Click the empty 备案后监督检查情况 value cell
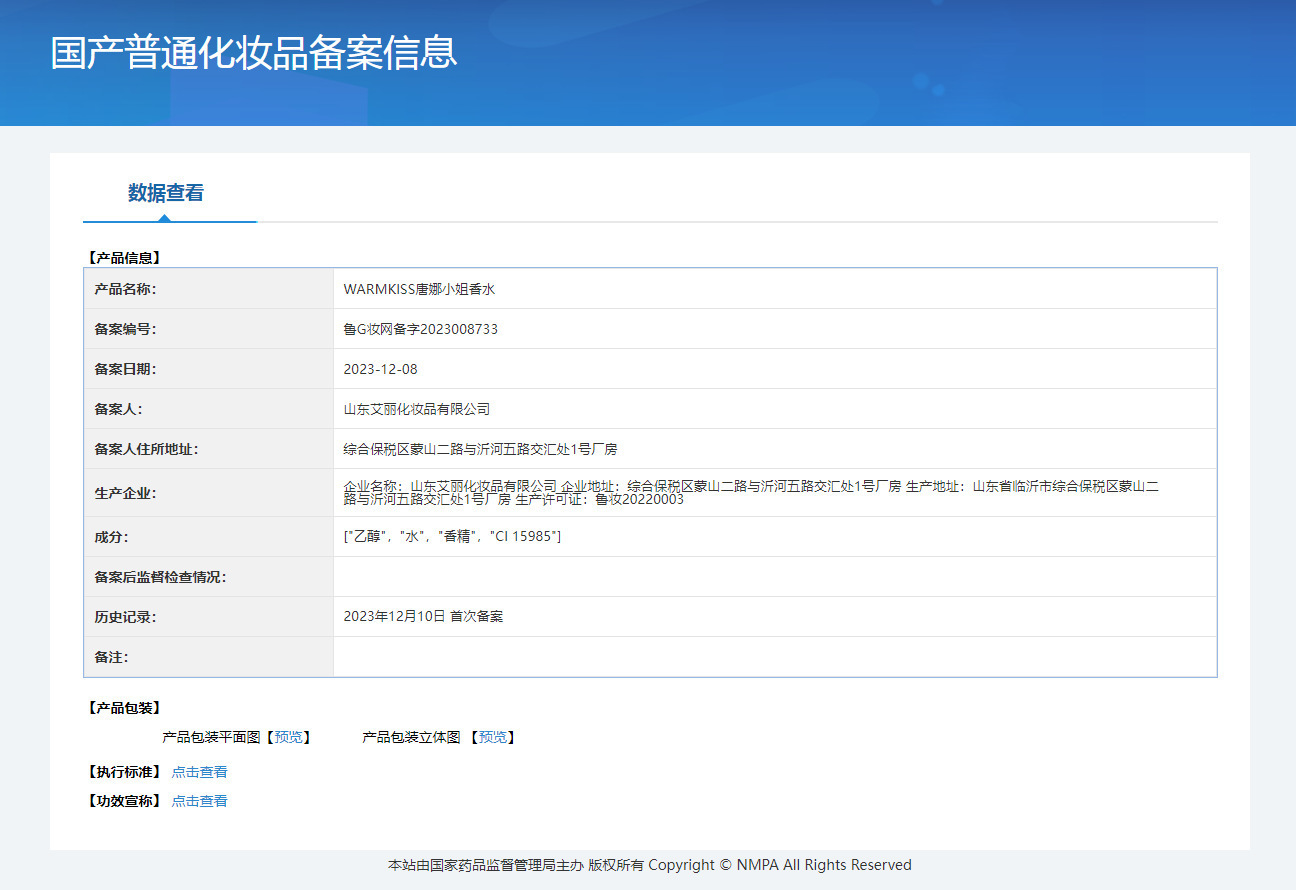1296x890 pixels. [x=774, y=577]
